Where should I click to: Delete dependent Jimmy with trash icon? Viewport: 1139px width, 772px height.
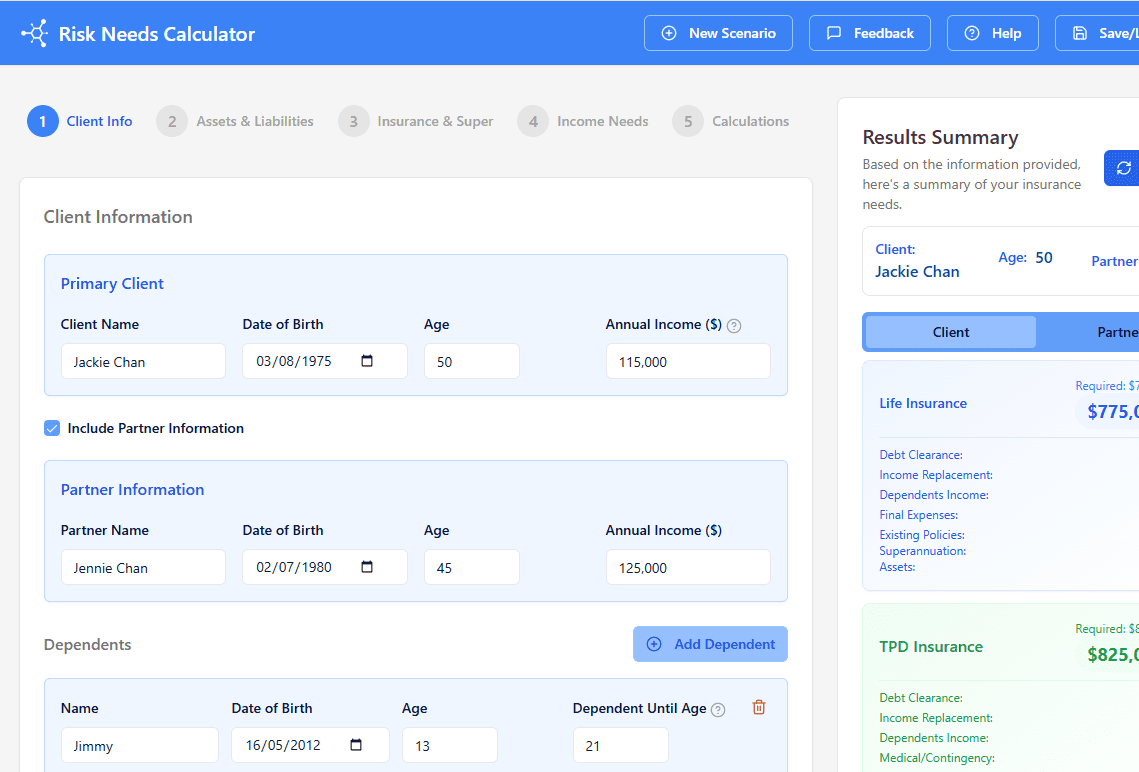(x=759, y=708)
